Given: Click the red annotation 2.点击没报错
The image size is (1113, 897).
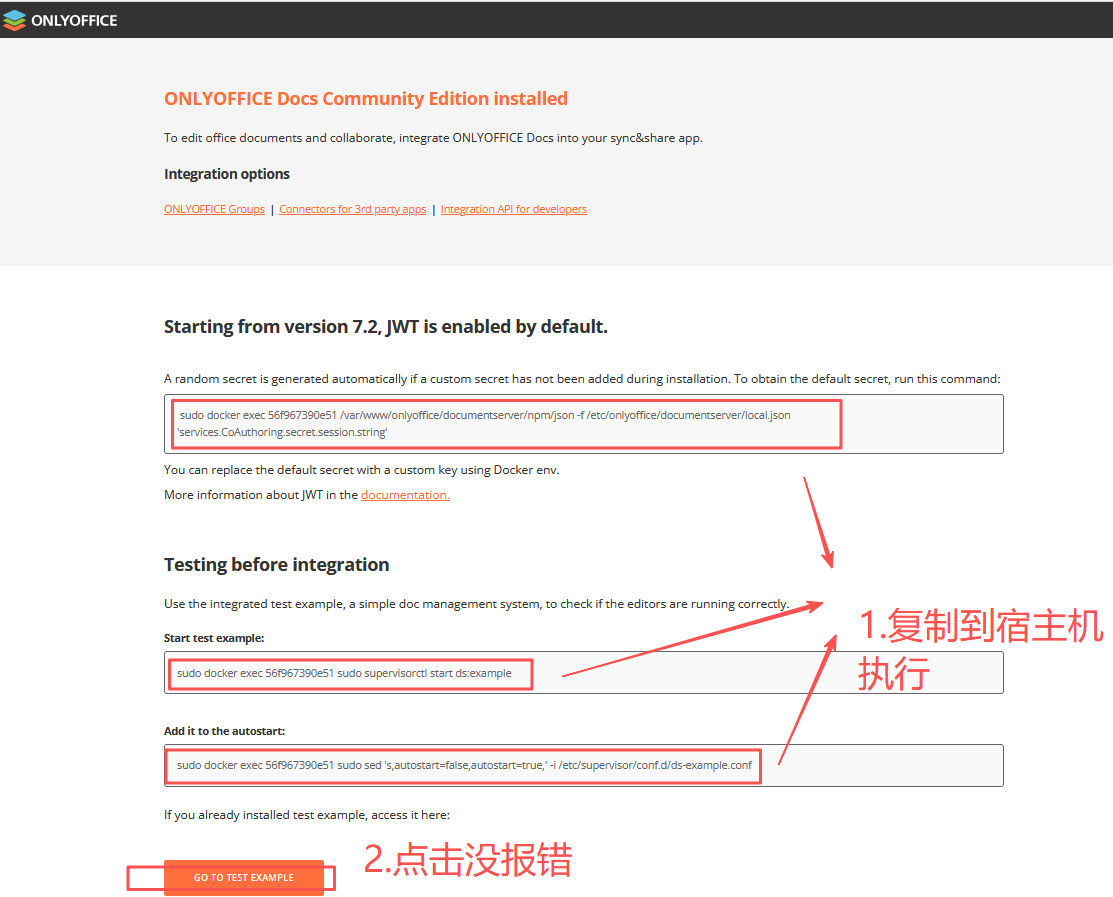Looking at the screenshot, I should [x=467, y=860].
